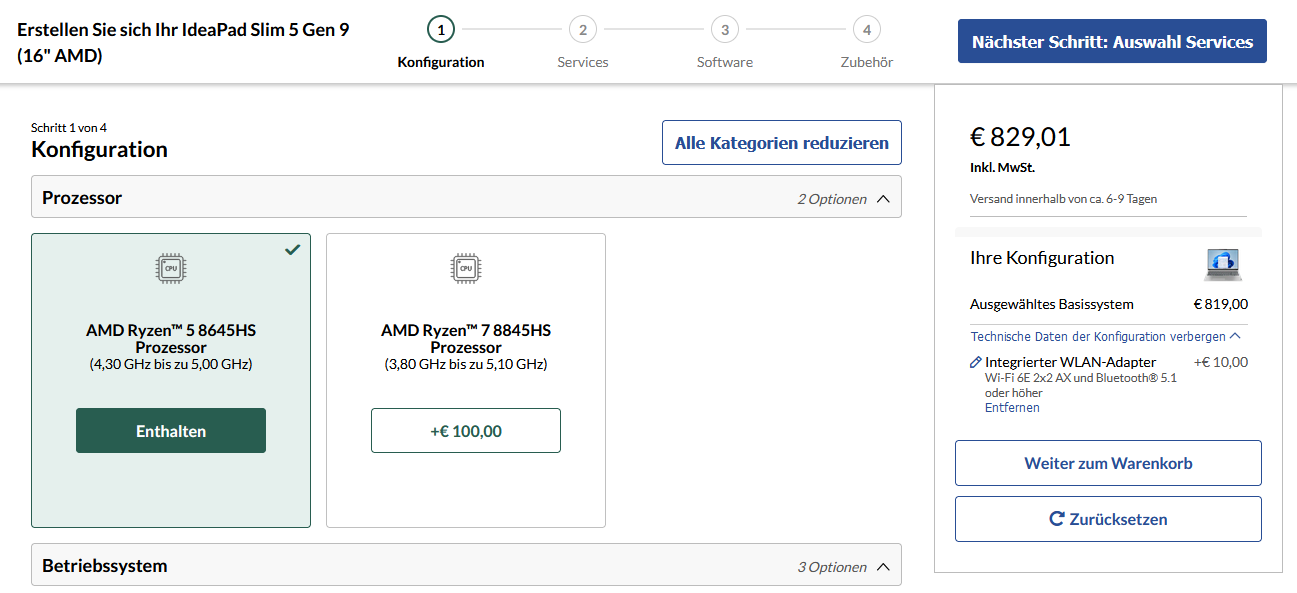Image resolution: width=1297 pixels, height=593 pixels.
Task: Click the (3,80 GHz bis zu 5,10 GHz) text
Action: [x=466, y=364]
